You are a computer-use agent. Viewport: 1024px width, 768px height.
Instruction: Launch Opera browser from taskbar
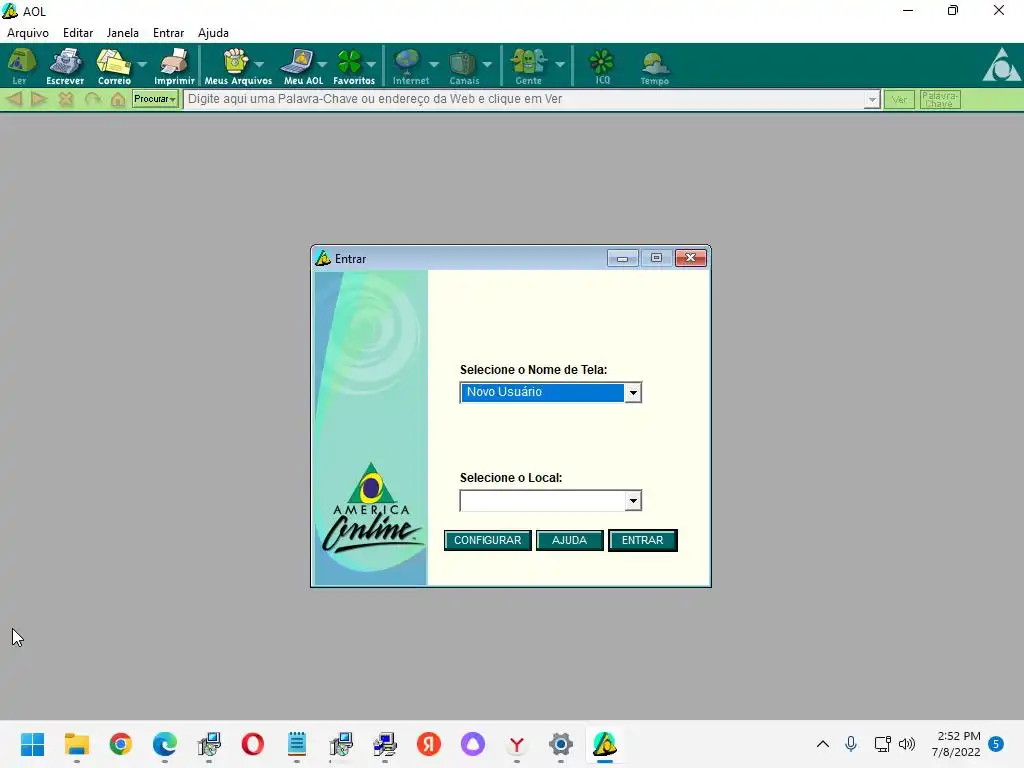point(253,744)
